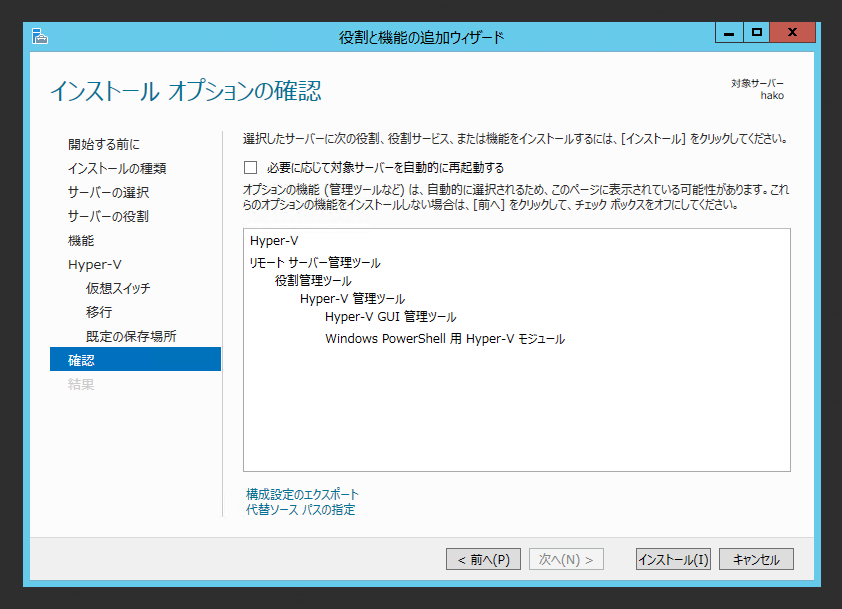Select Hyper-V 管理ツール list entry
Screen dimensions: 842x609
tap(352, 299)
